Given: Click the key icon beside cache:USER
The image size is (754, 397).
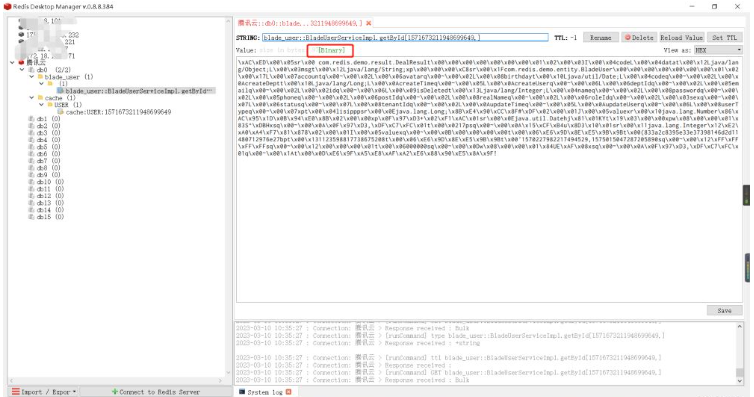Looking at the screenshot, I should (x=61, y=112).
